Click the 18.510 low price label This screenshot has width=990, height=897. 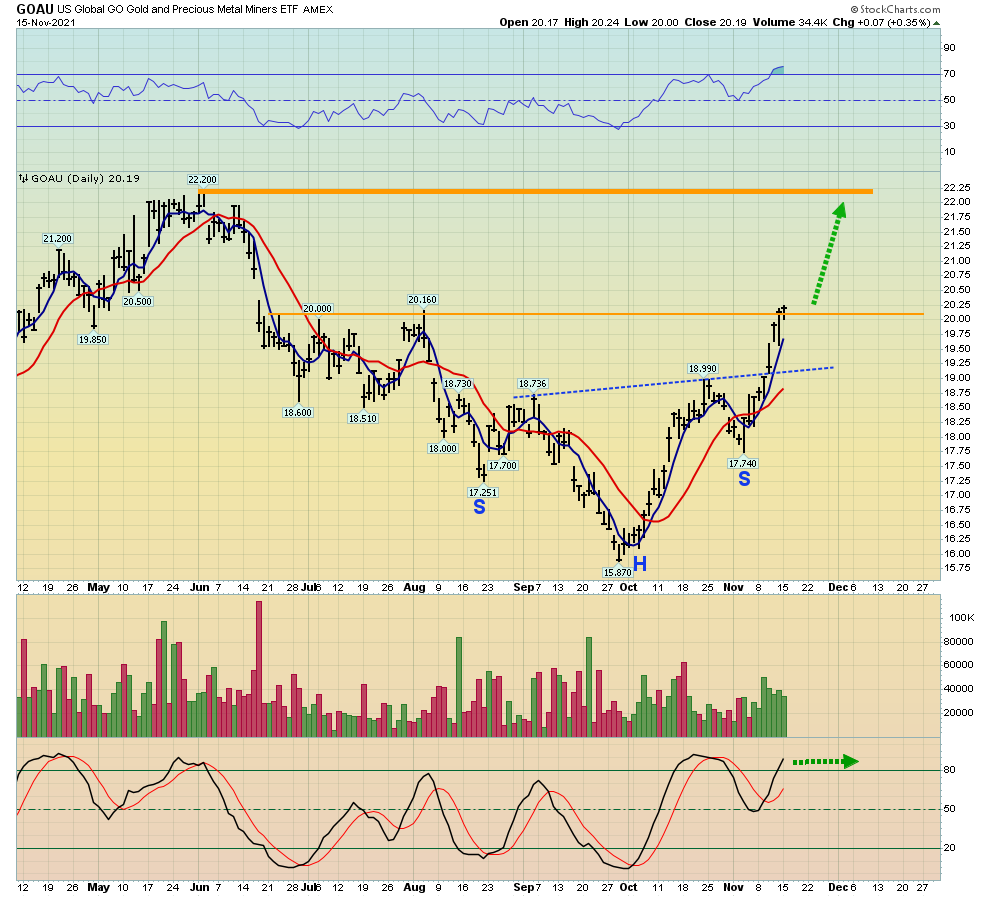coord(362,418)
